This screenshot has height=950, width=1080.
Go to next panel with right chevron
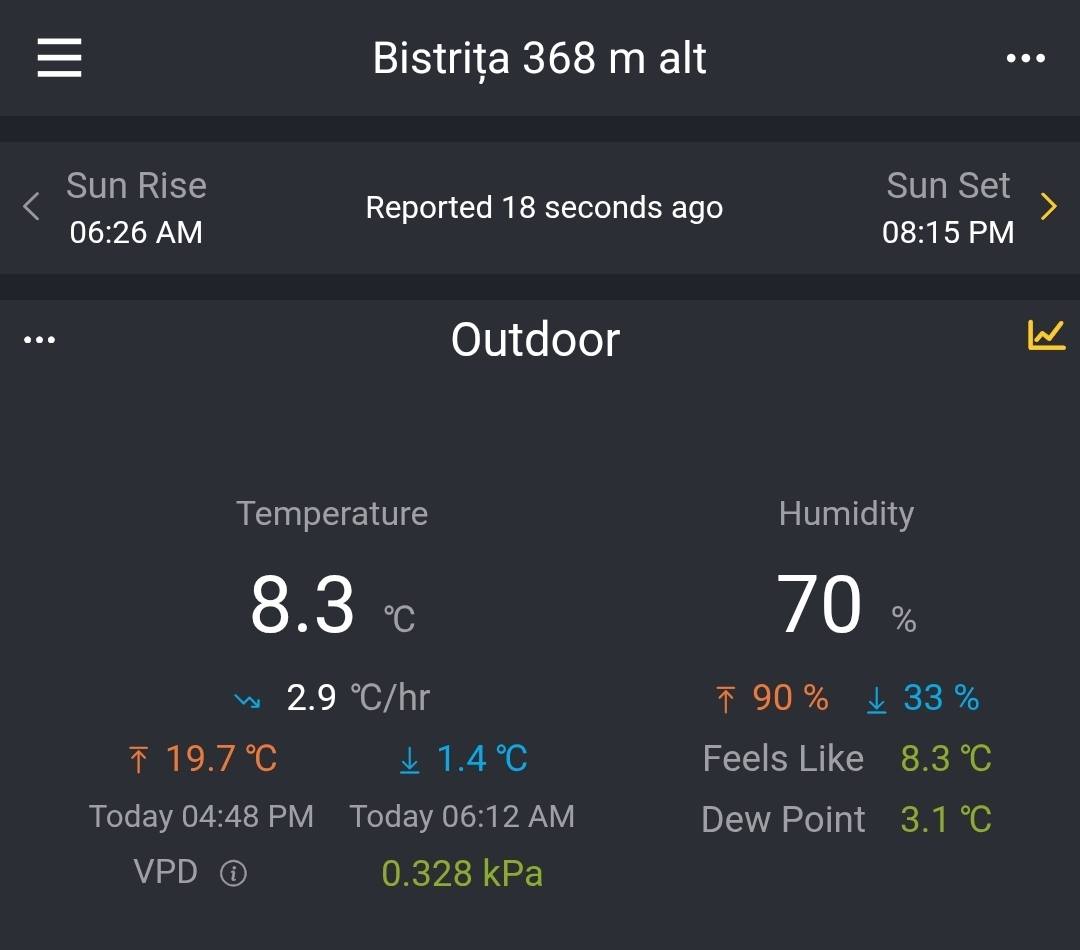point(1048,207)
